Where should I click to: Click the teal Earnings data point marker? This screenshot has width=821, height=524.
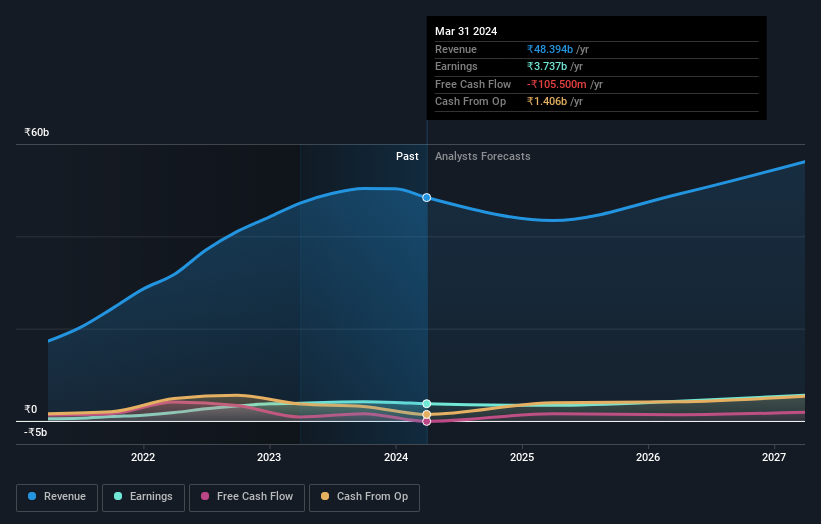click(x=427, y=404)
